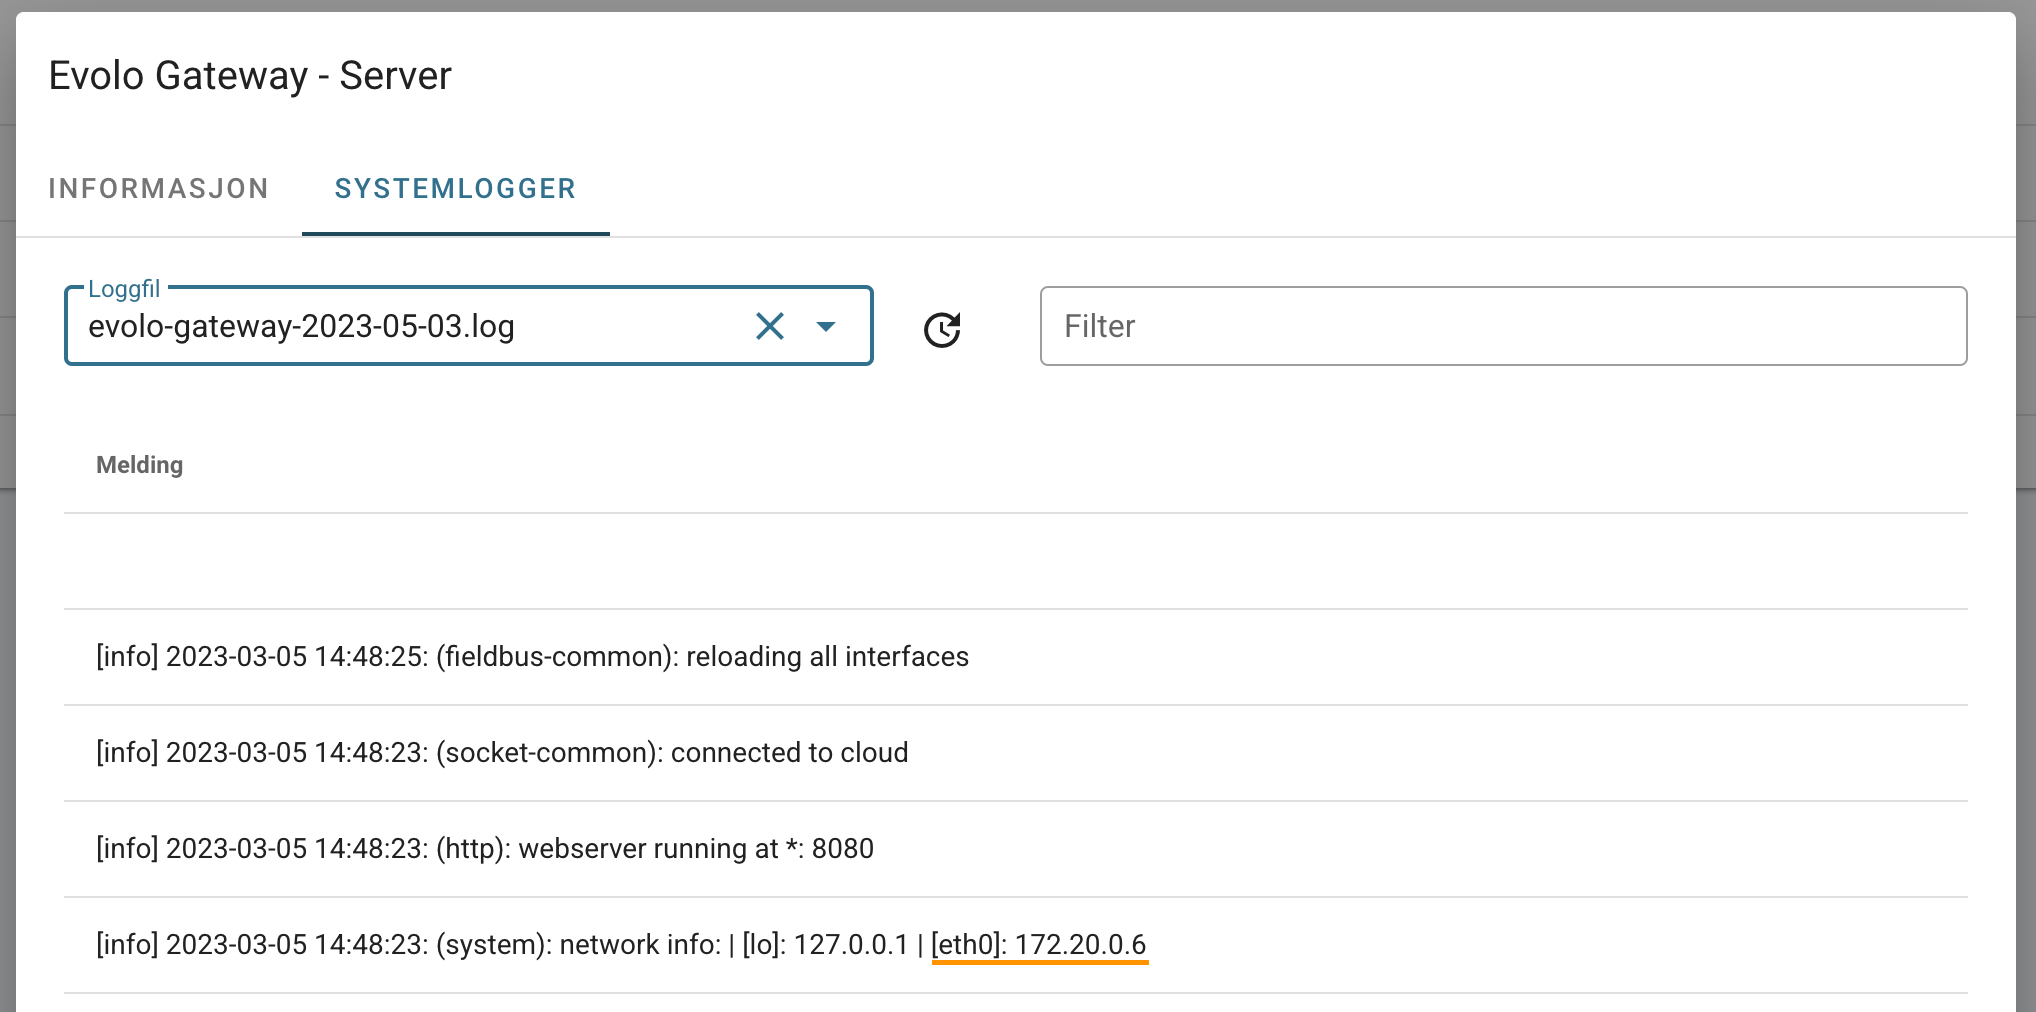Select the fieldbus-common reloading all interfaces row
The image size is (2036, 1012).
pos(1016,657)
